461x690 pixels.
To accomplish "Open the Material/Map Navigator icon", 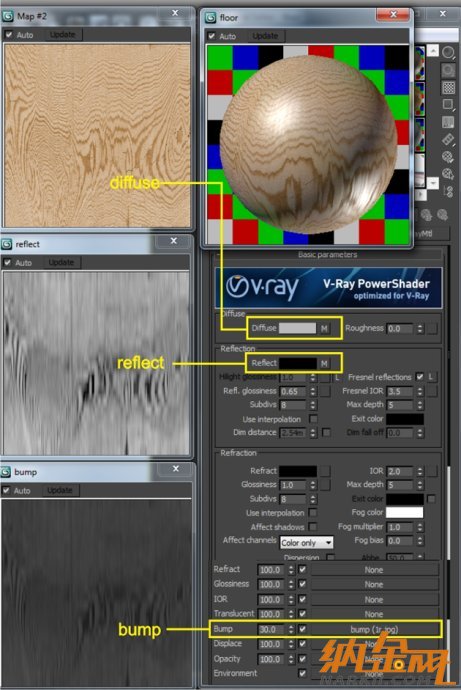I will tap(448, 191).
